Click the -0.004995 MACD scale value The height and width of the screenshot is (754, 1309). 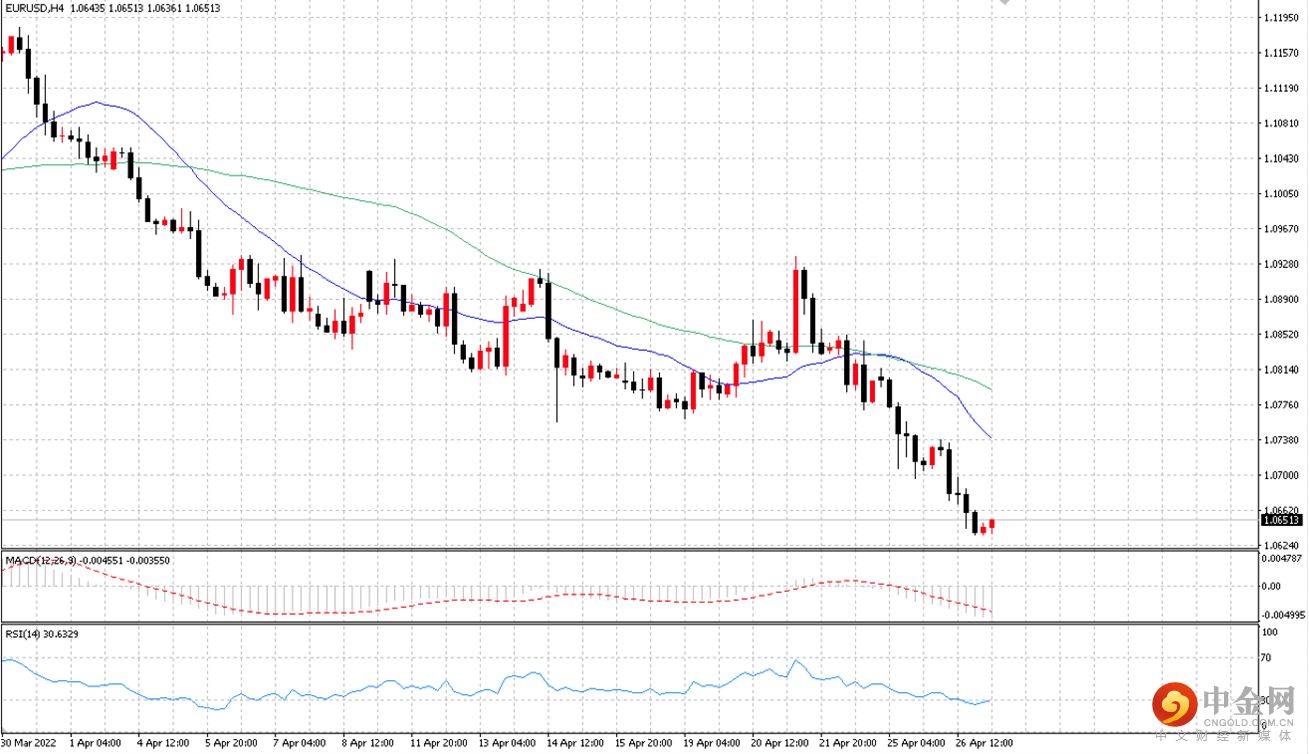1283,615
